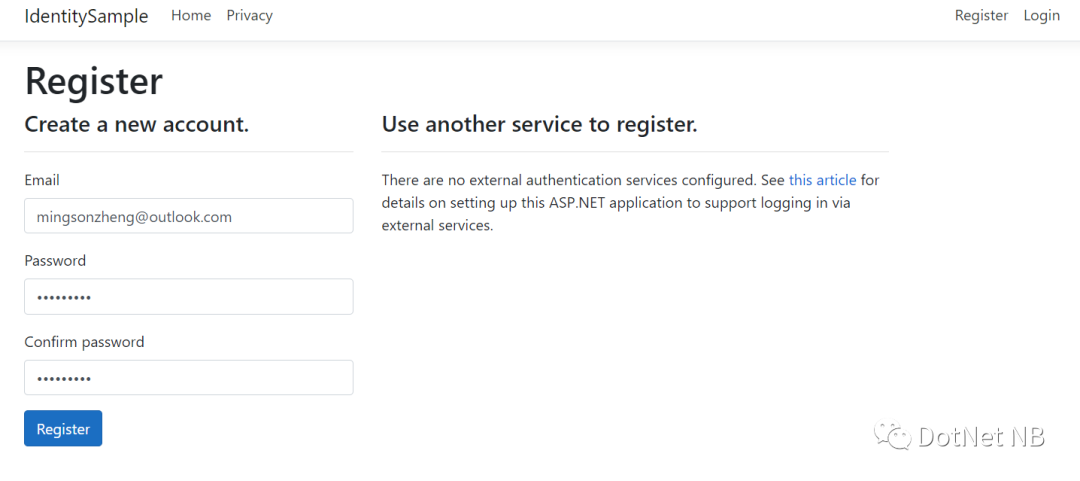Open the IdentitySample brand link
The image size is (1080, 481).
pos(86,16)
